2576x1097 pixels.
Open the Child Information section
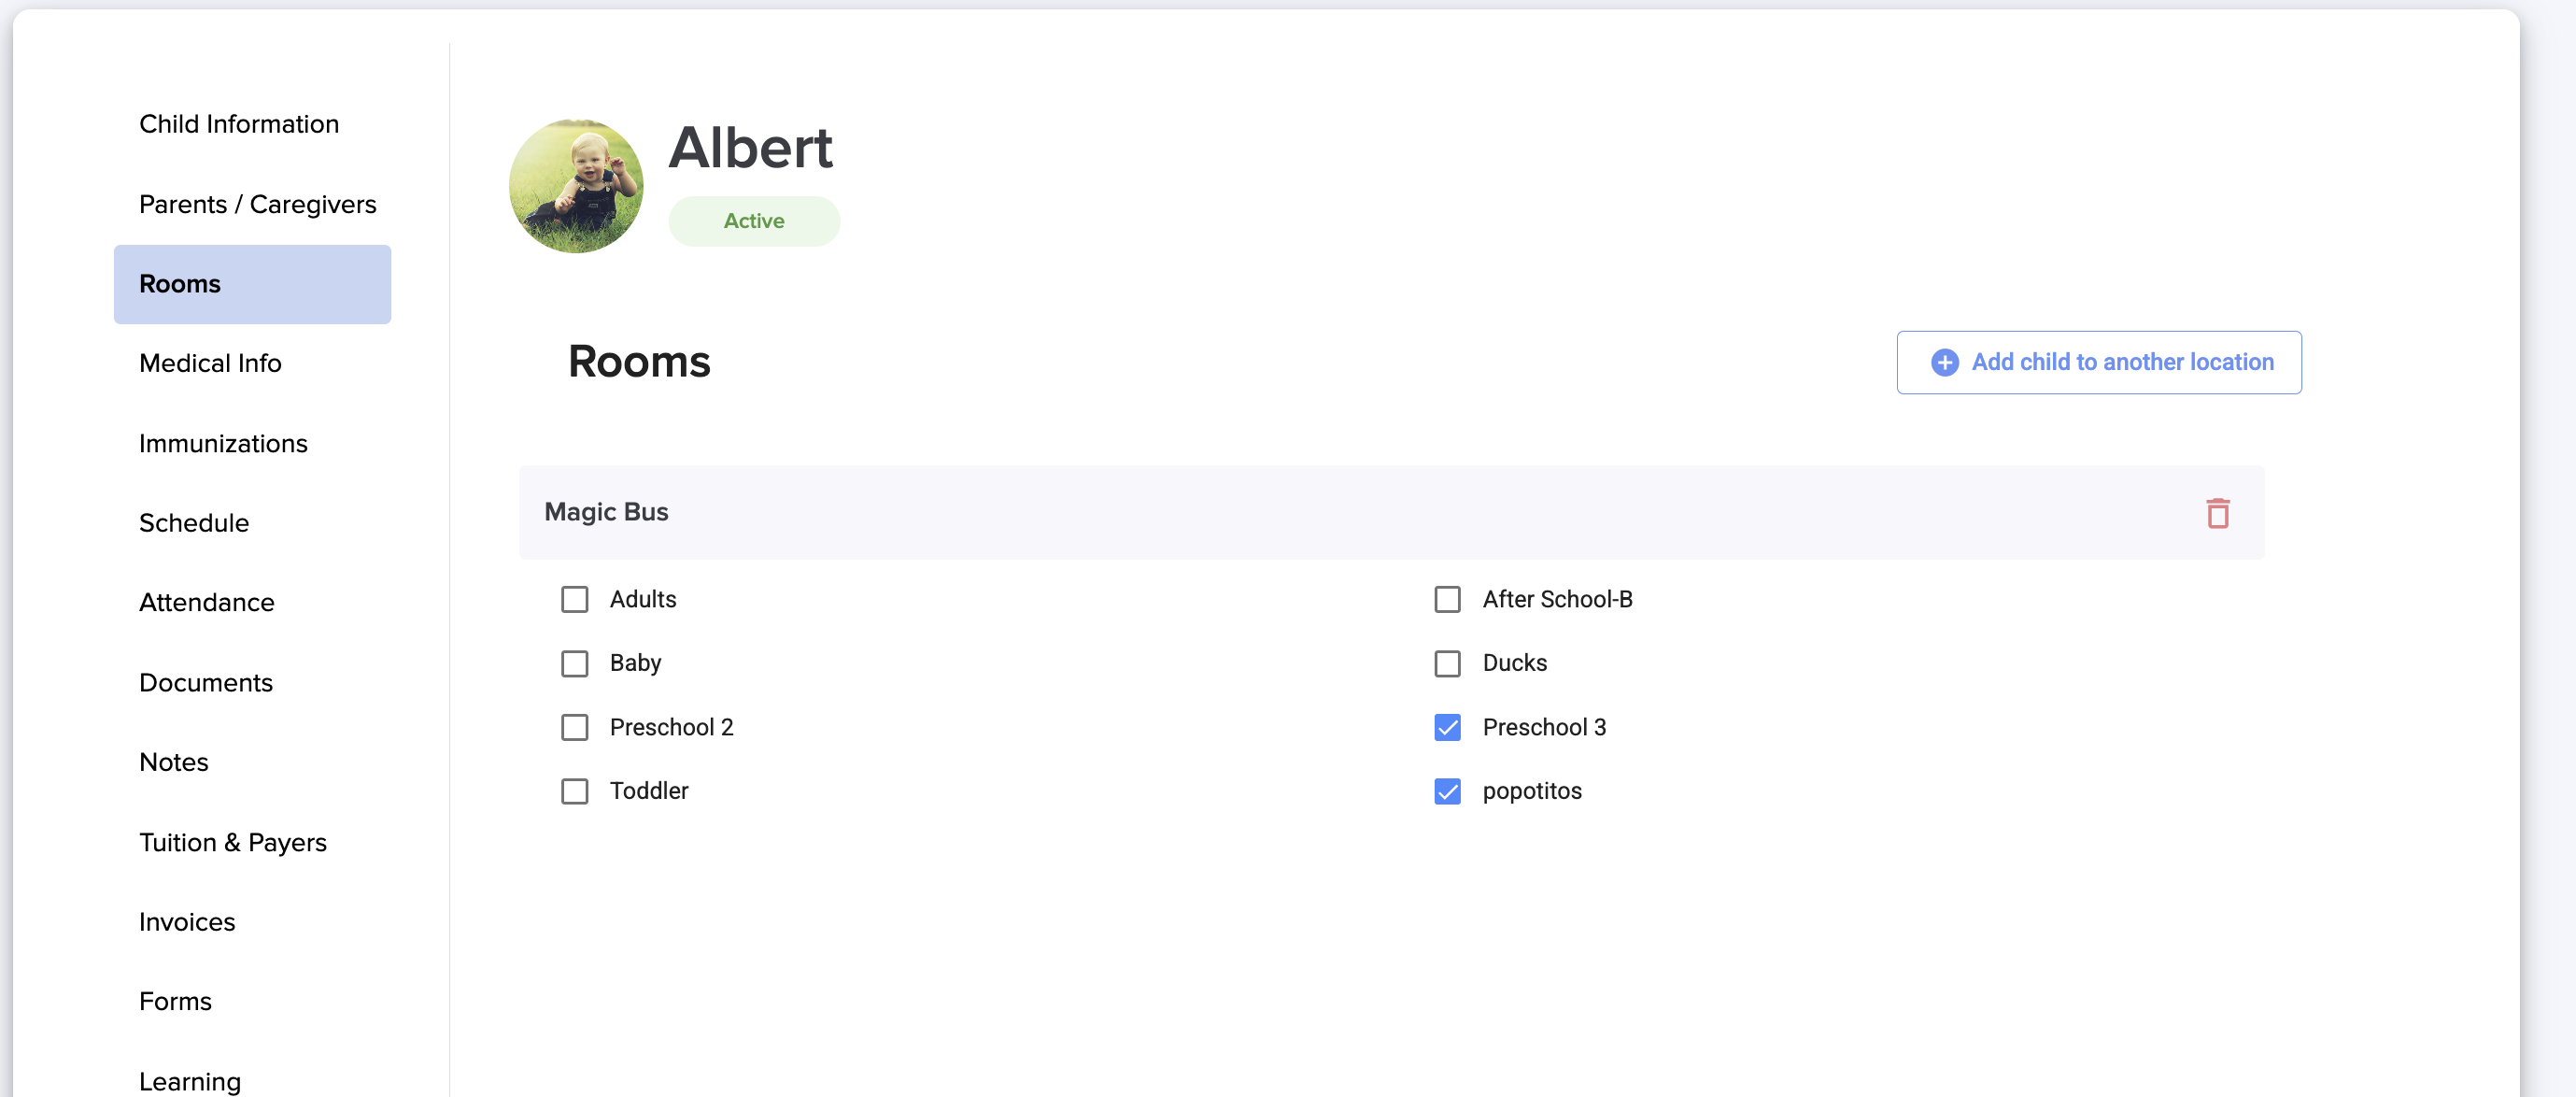pyautogui.click(x=239, y=124)
